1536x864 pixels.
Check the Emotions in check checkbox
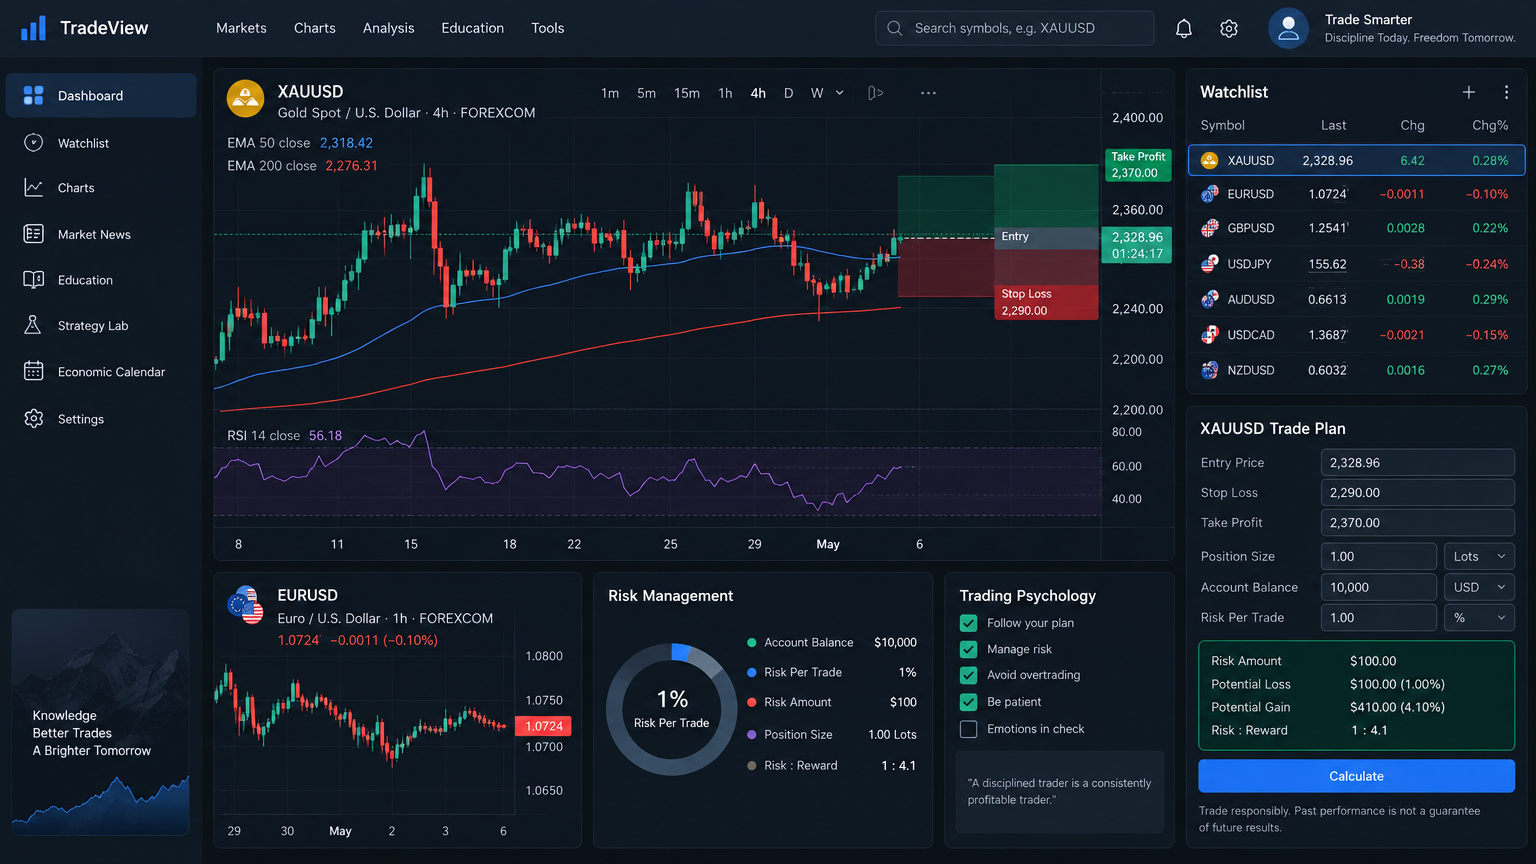(x=968, y=729)
